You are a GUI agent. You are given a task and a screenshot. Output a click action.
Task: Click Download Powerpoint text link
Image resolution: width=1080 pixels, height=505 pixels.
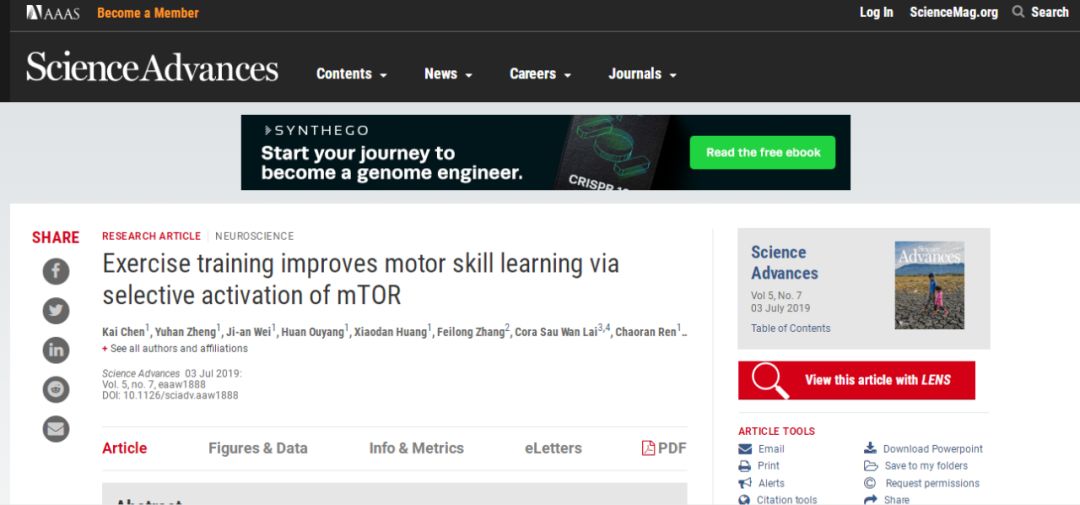933,449
